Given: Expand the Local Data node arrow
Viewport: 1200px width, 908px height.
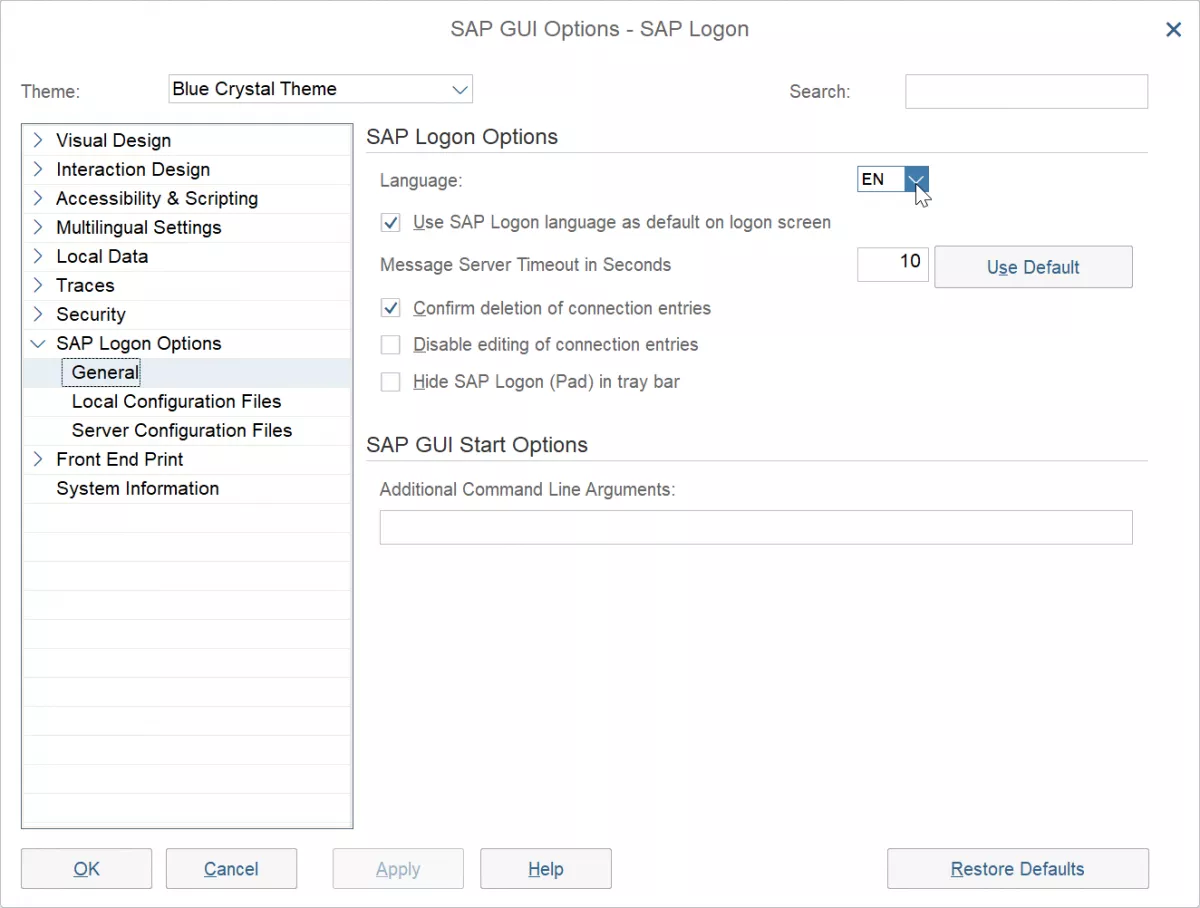Looking at the screenshot, I should pos(38,256).
